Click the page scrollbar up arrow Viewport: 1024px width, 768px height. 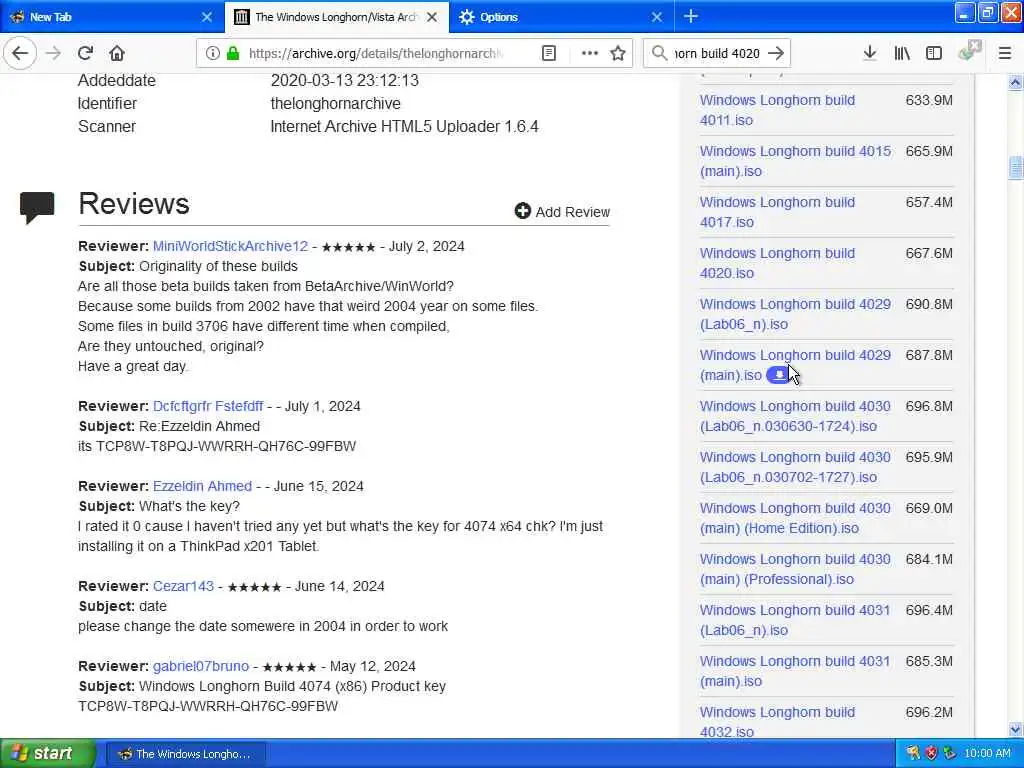(1015, 82)
